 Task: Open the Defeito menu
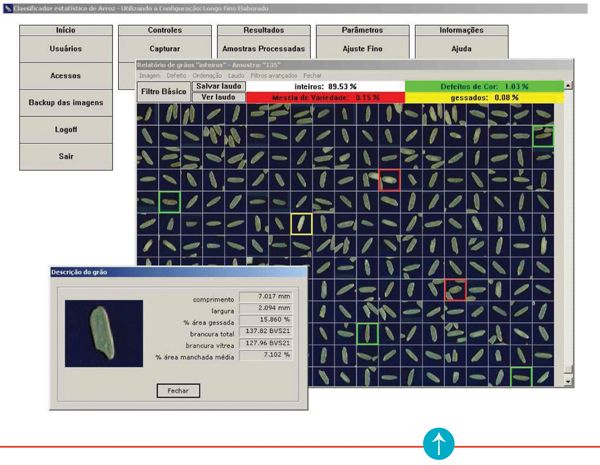(176, 75)
